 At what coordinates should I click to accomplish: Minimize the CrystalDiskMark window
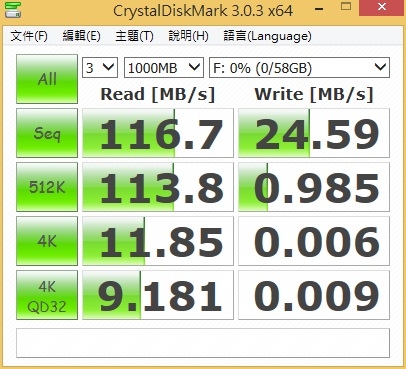click(319, 8)
